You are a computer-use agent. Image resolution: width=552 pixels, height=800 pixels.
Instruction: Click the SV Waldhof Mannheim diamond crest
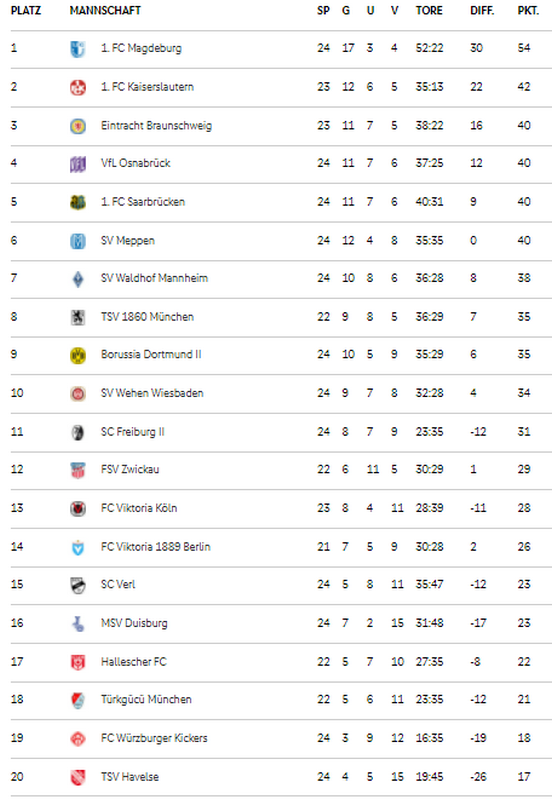tap(78, 279)
